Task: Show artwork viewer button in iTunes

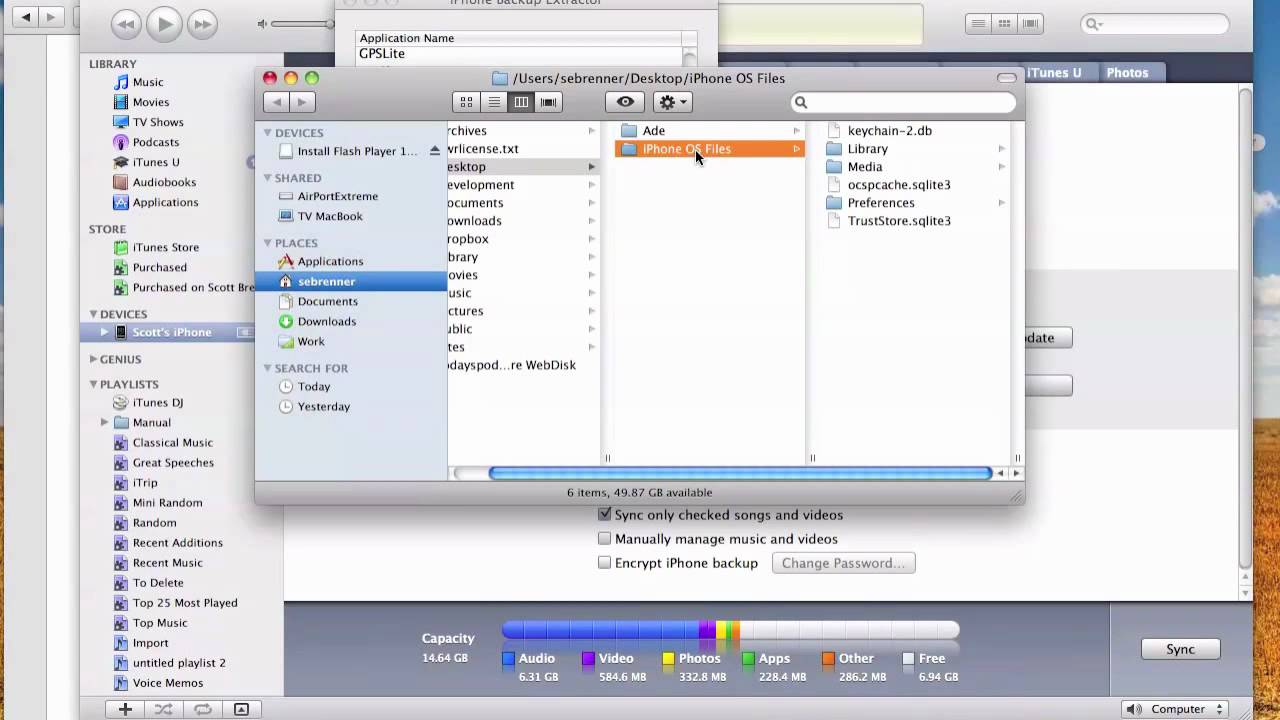Action: pos(241,709)
